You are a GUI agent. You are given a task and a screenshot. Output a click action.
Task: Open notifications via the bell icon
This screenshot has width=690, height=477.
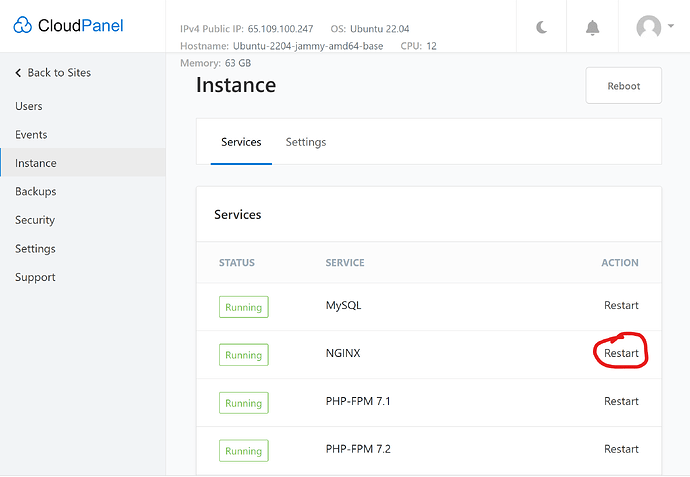[592, 27]
